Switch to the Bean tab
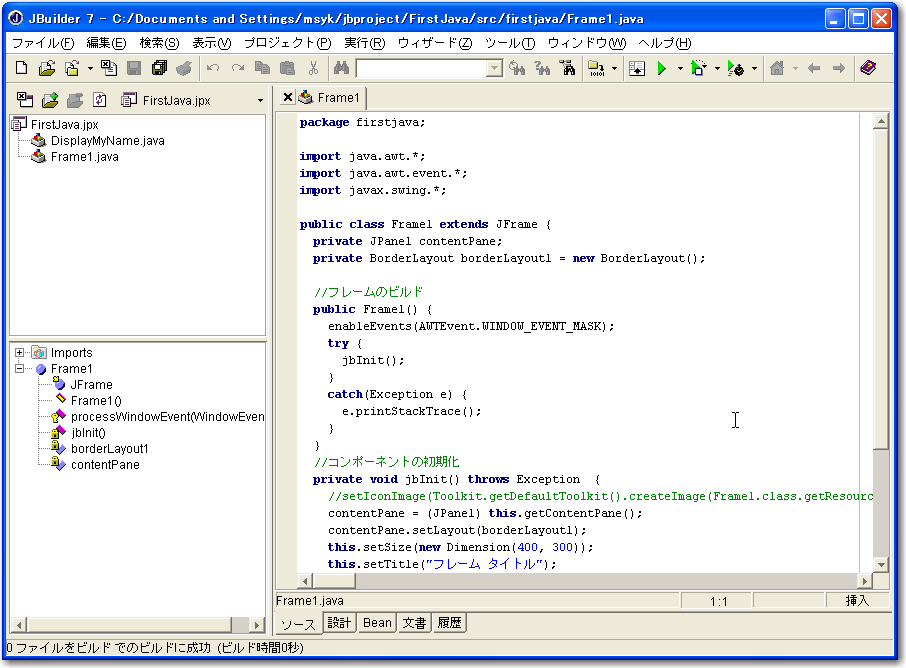906x668 pixels. [377, 623]
